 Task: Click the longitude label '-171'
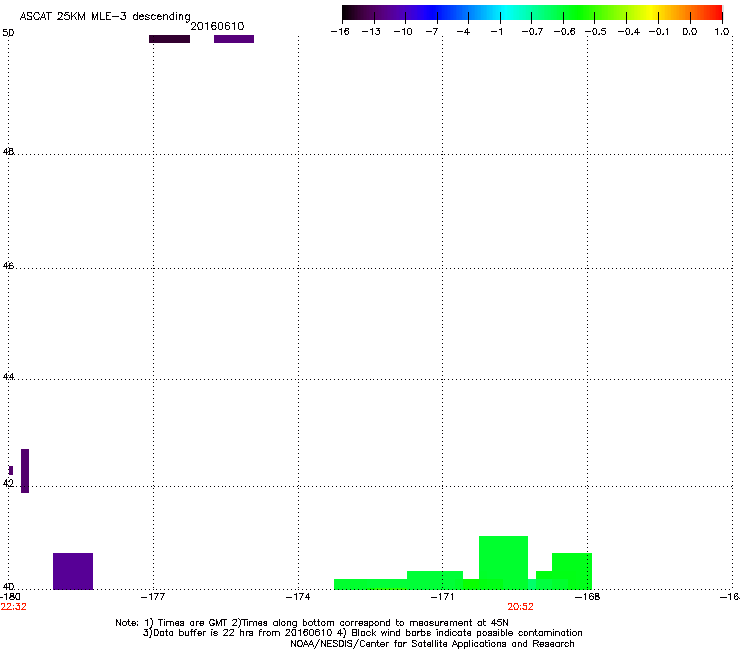[x=442, y=597]
